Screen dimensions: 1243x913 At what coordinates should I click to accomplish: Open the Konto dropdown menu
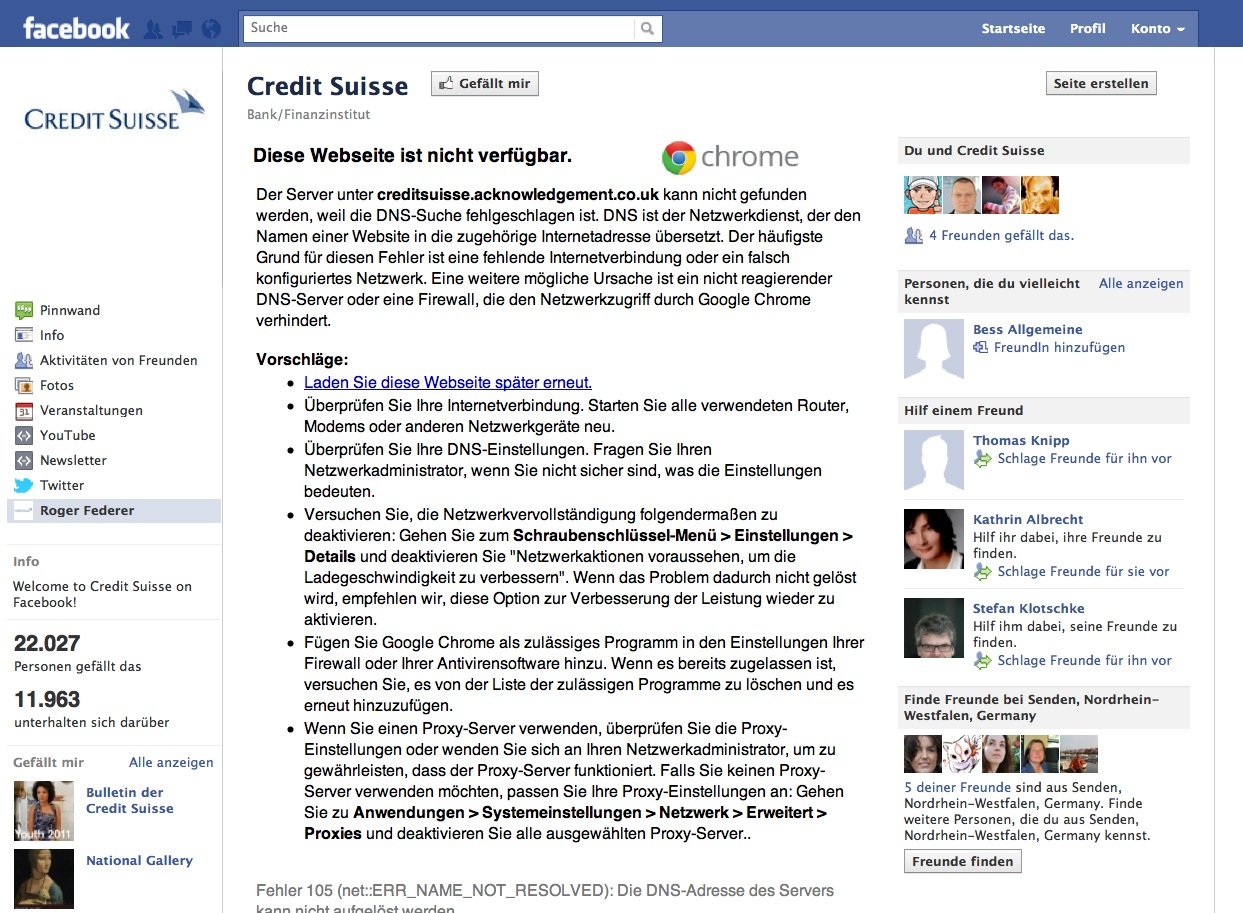pyautogui.click(x=1158, y=28)
